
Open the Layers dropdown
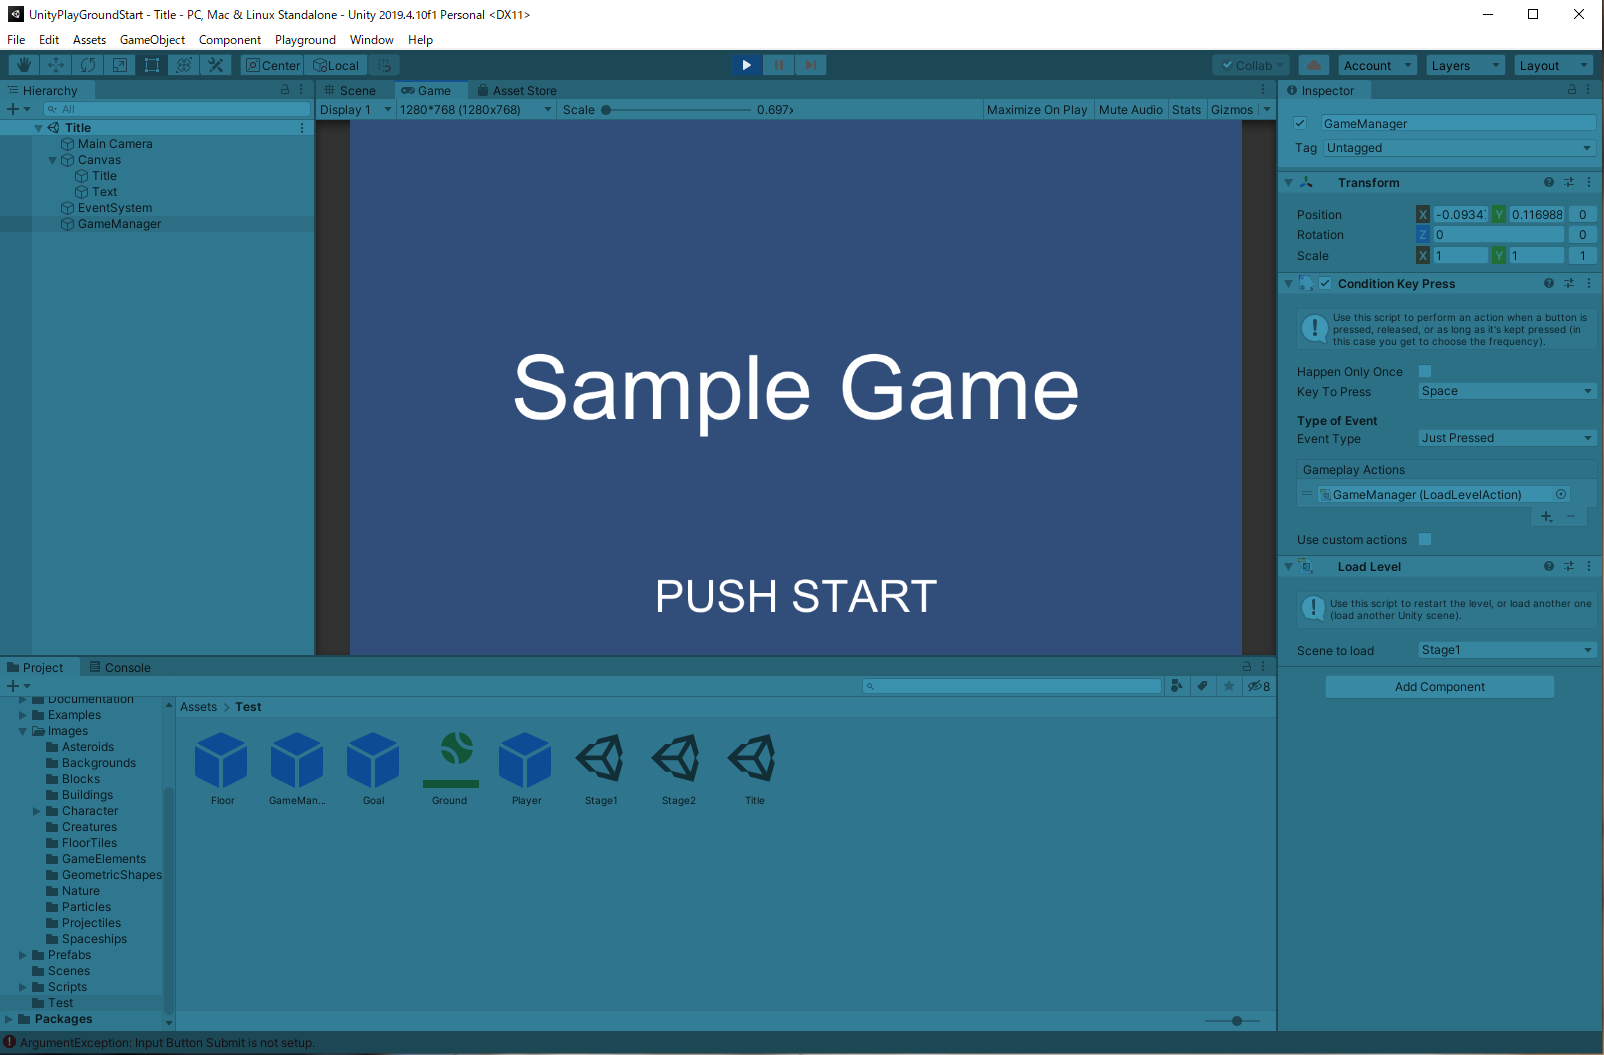pyautogui.click(x=1465, y=65)
